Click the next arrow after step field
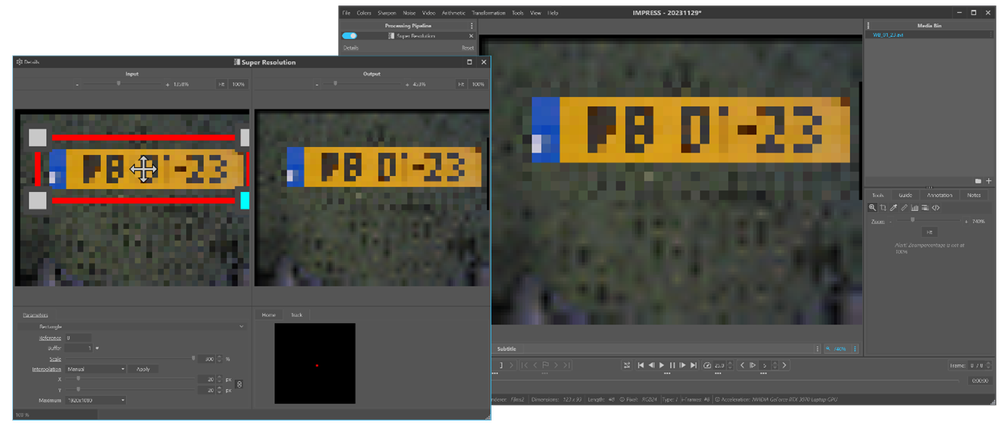This screenshot has height=426, width=1000. (x=784, y=365)
